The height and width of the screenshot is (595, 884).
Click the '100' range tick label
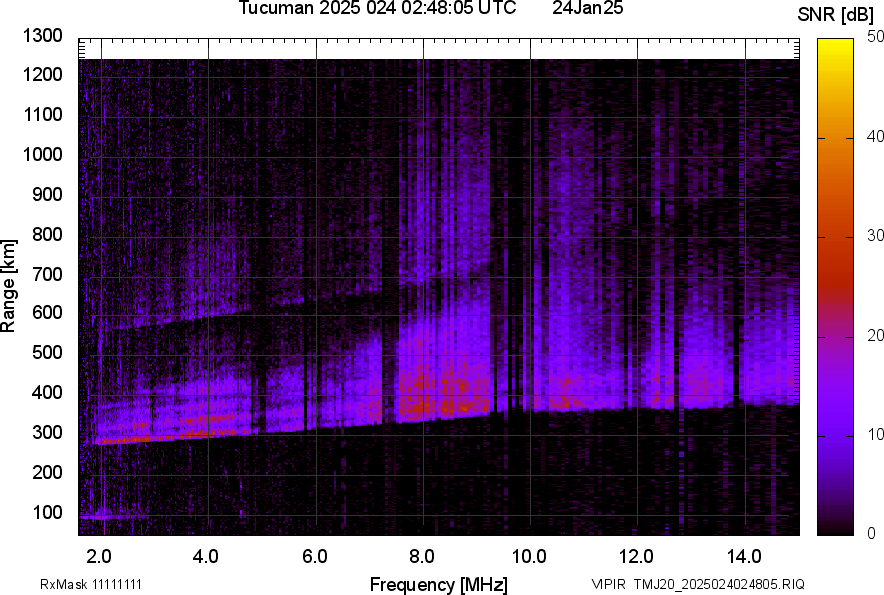[47, 512]
